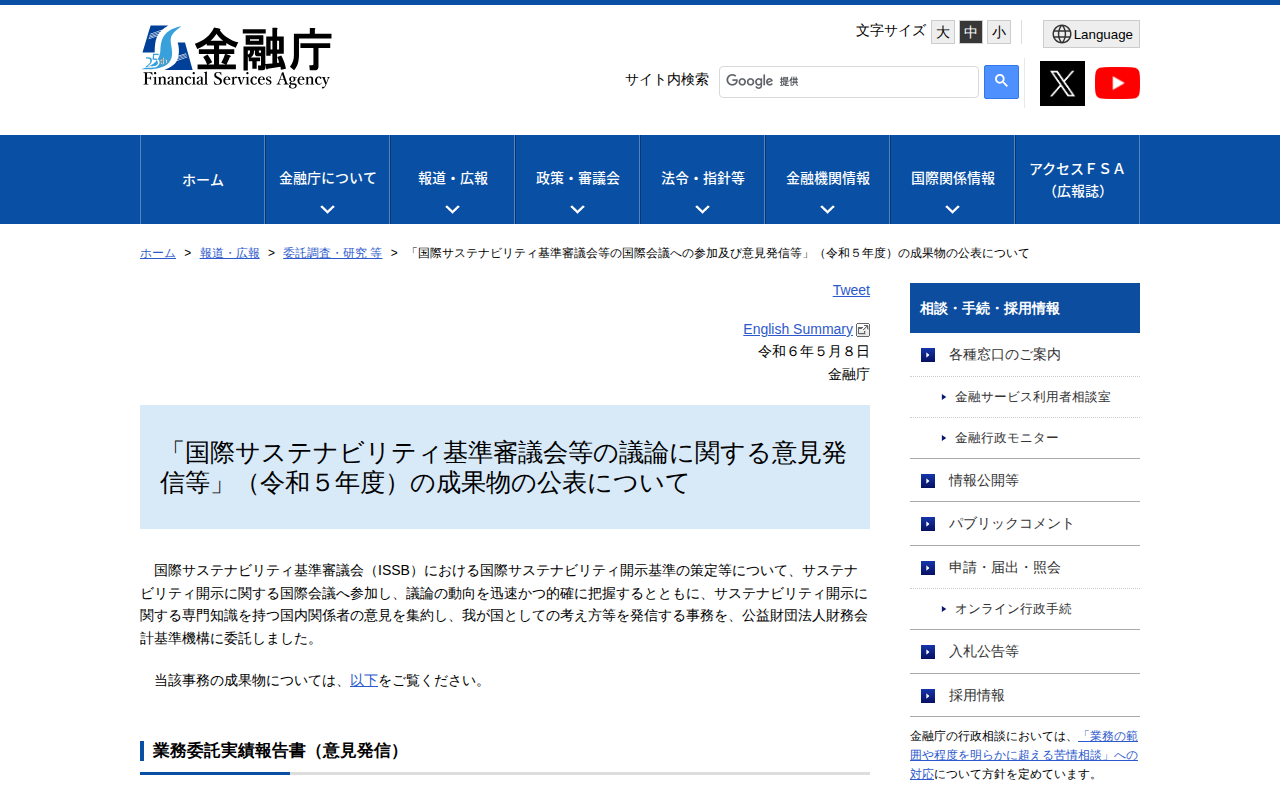
Task: Click the 文字サイズ label
Action: point(891,31)
